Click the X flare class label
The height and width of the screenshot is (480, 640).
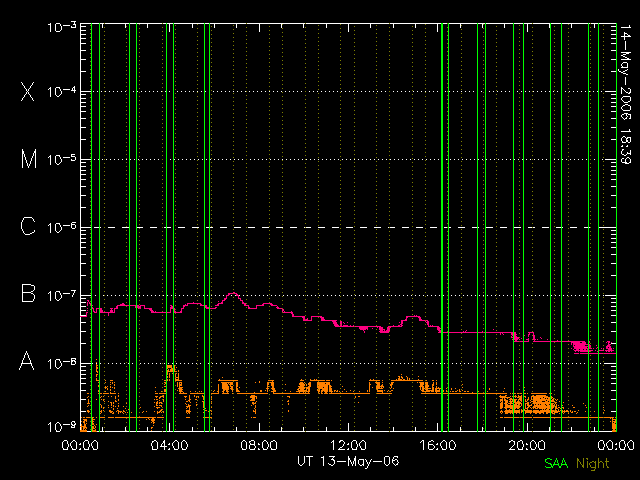point(28,91)
